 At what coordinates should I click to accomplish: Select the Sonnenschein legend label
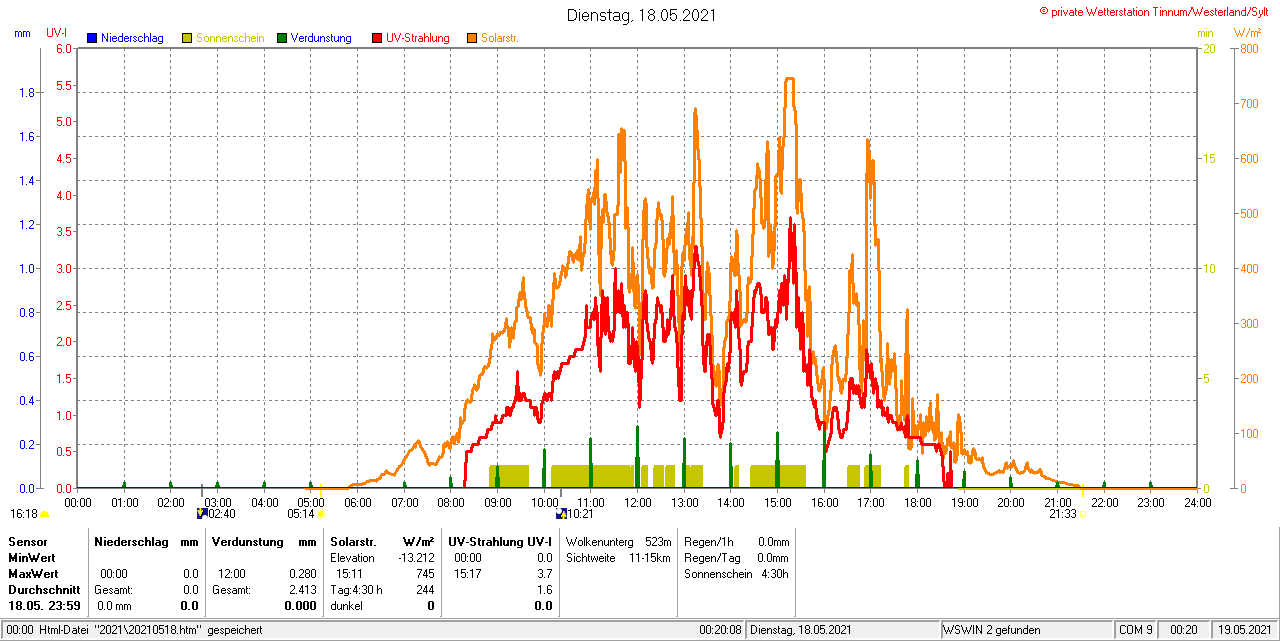click(230, 38)
